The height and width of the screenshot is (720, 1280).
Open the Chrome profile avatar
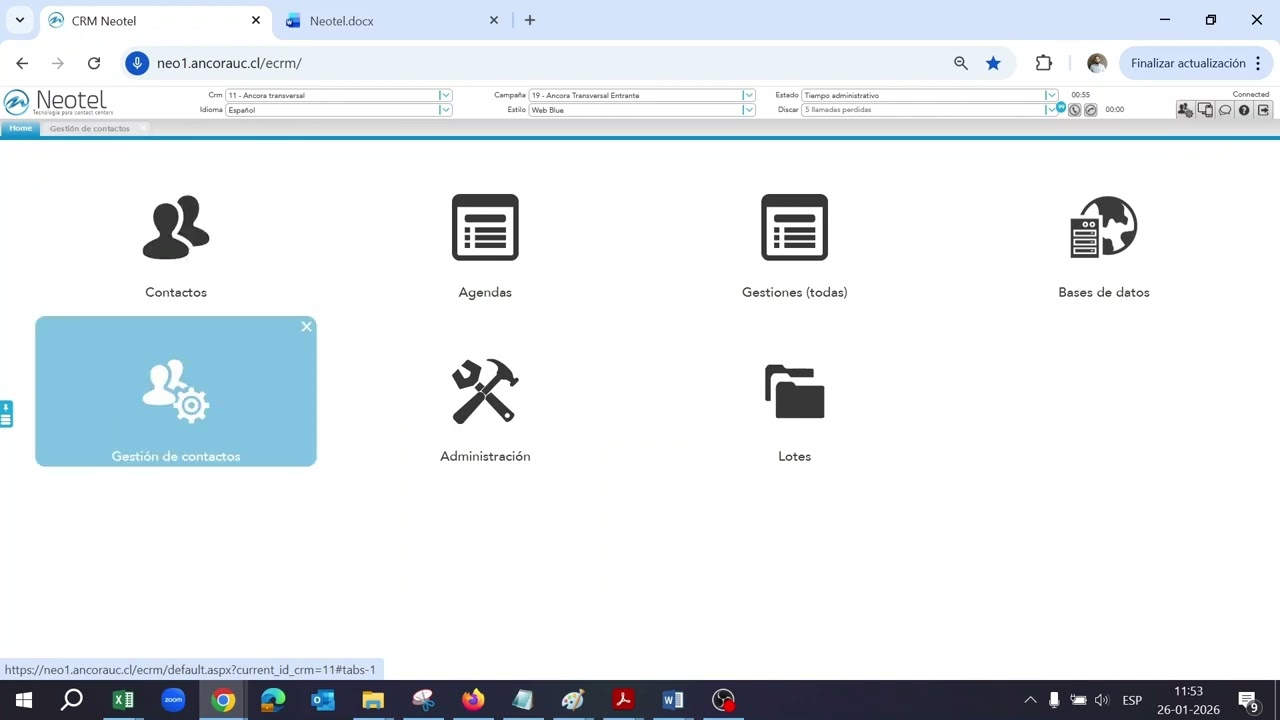click(x=1097, y=63)
